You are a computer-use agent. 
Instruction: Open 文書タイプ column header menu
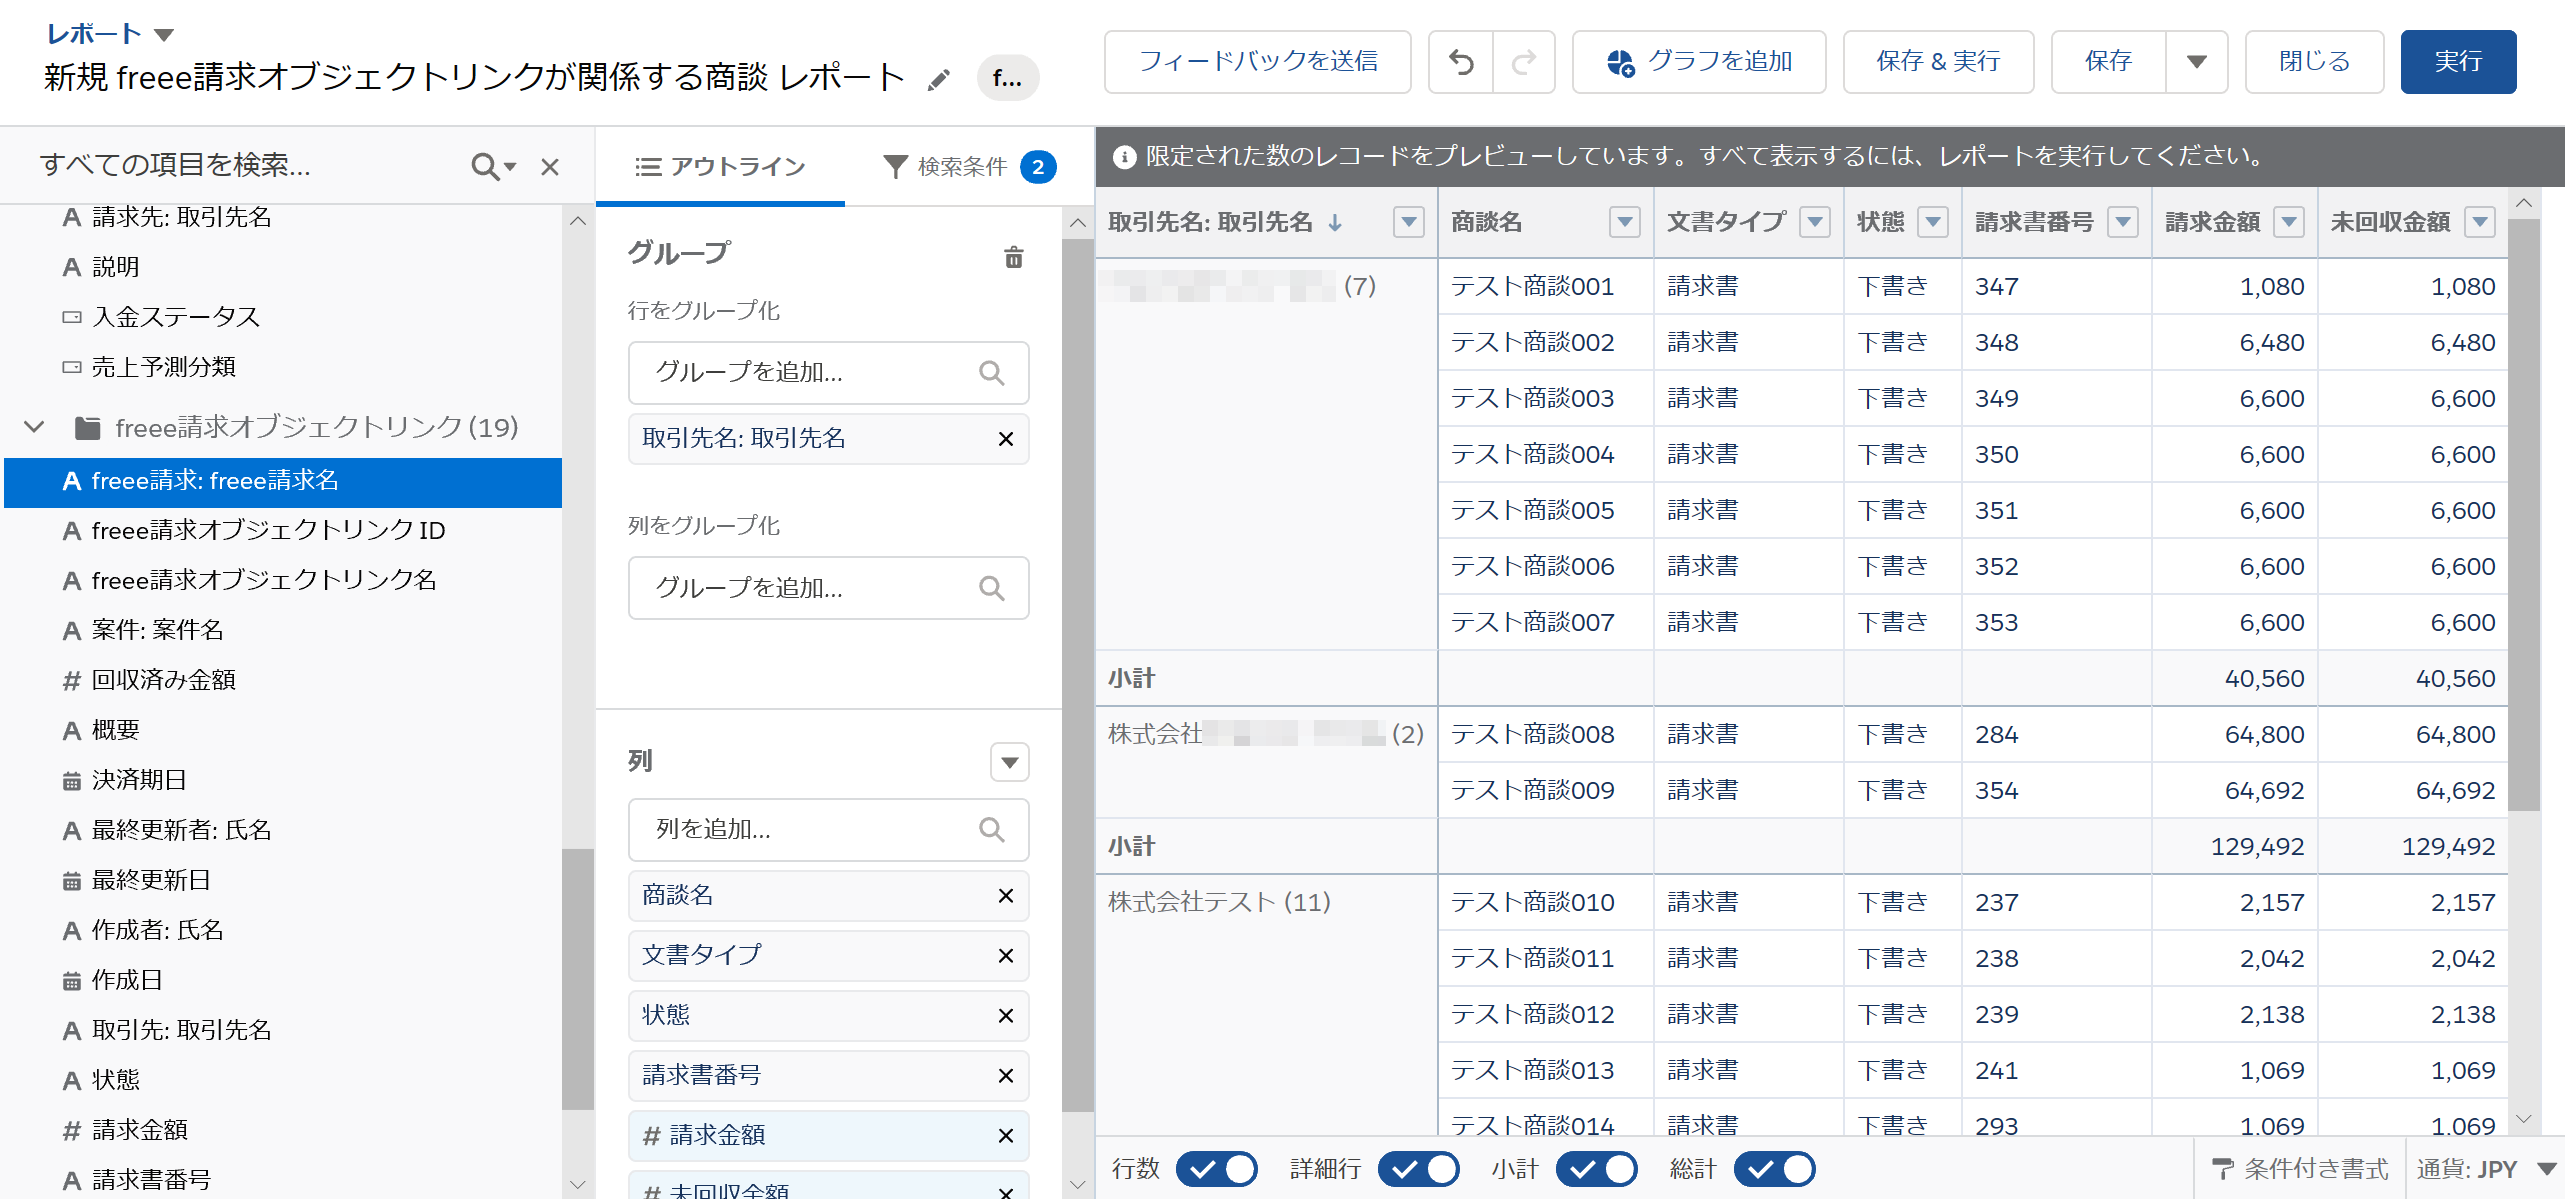[1814, 222]
